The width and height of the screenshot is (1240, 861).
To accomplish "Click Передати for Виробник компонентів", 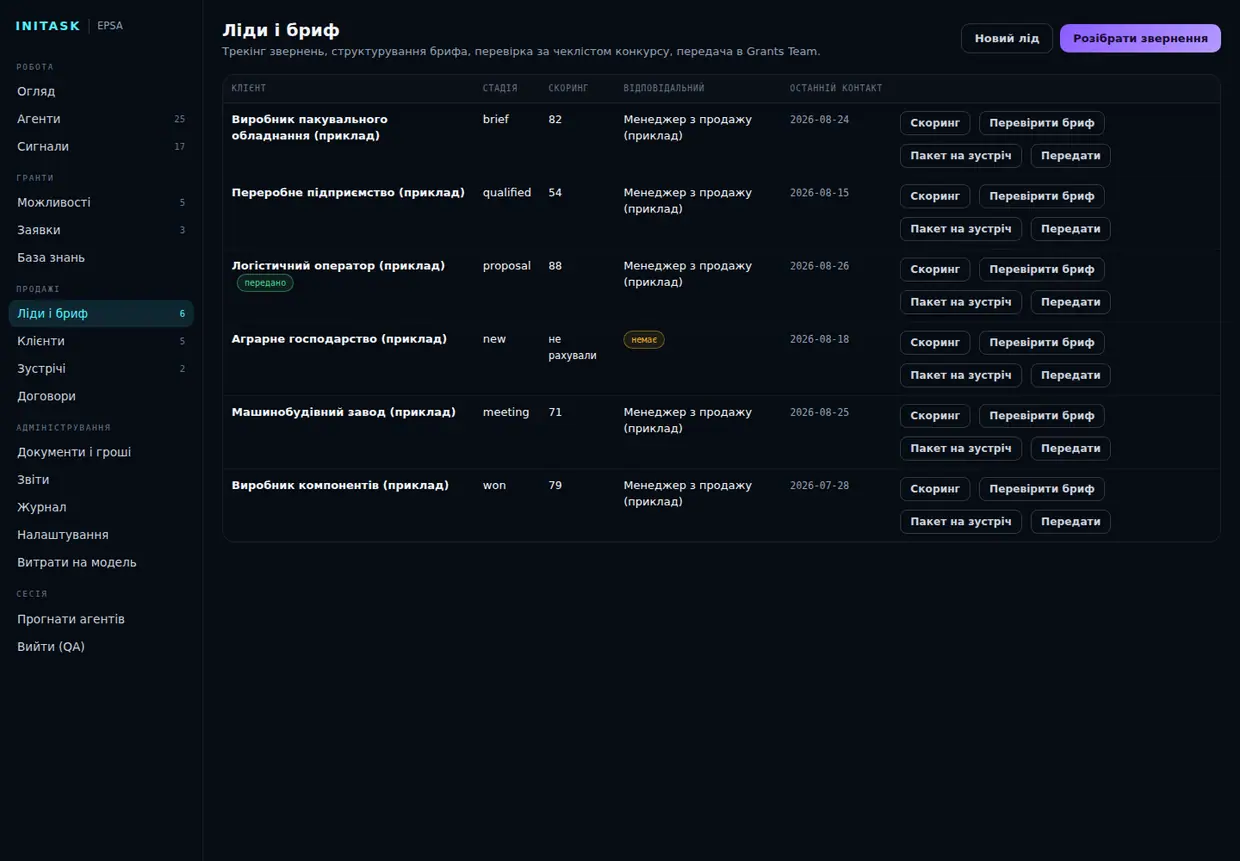I will click(1070, 521).
